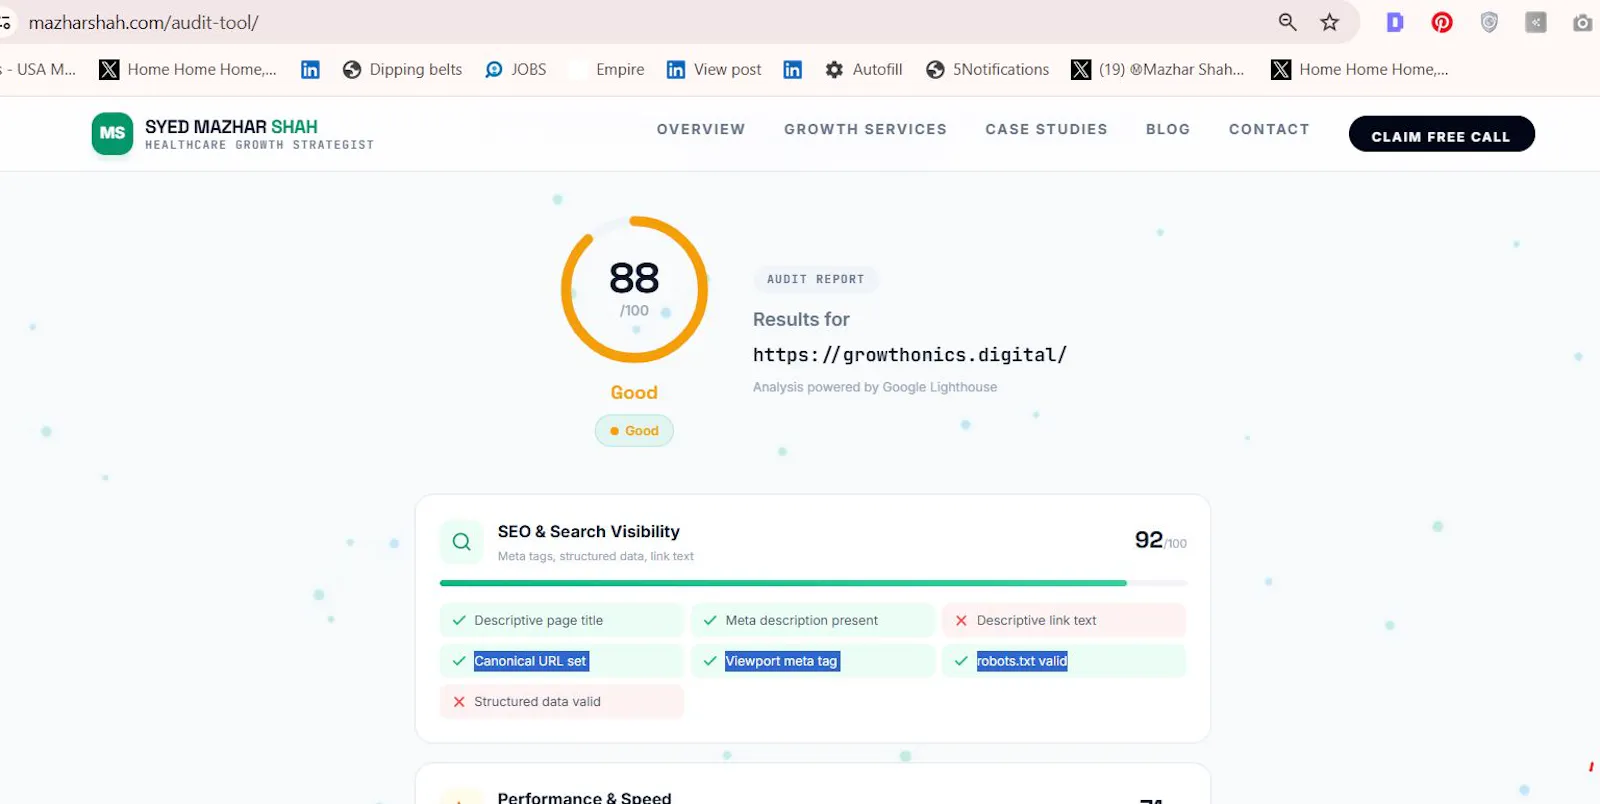Screen dimensions: 1600x804
Task: Click the MS green logo icon
Action: coord(112,133)
